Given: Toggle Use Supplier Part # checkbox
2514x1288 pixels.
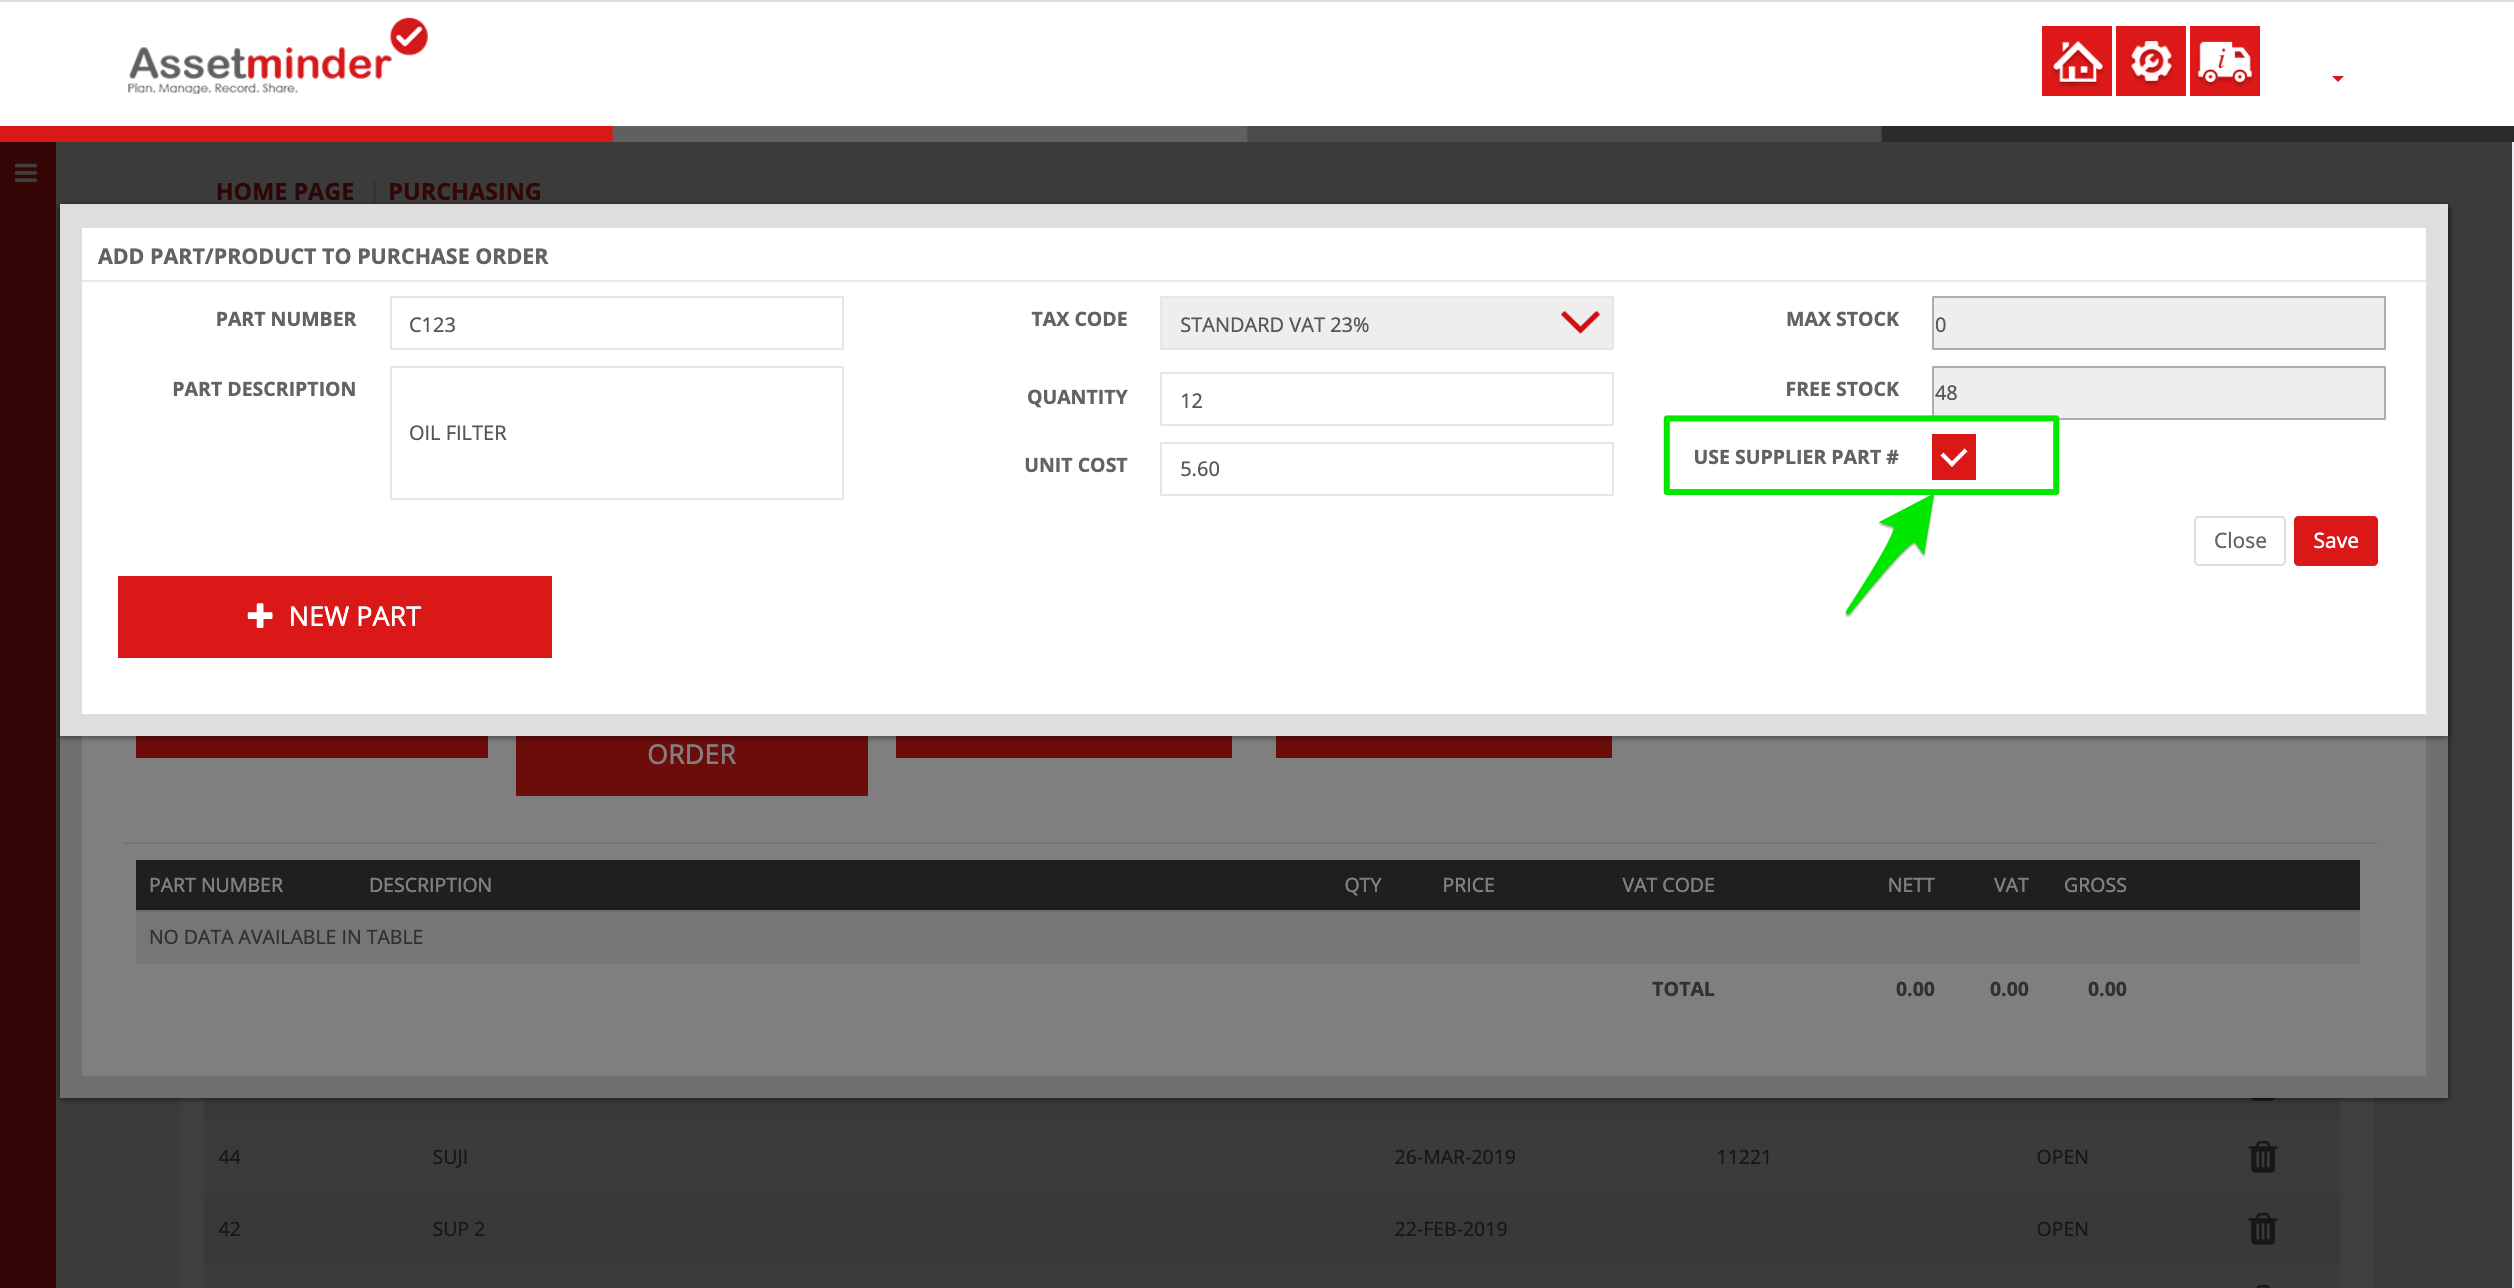Looking at the screenshot, I should [x=1953, y=457].
